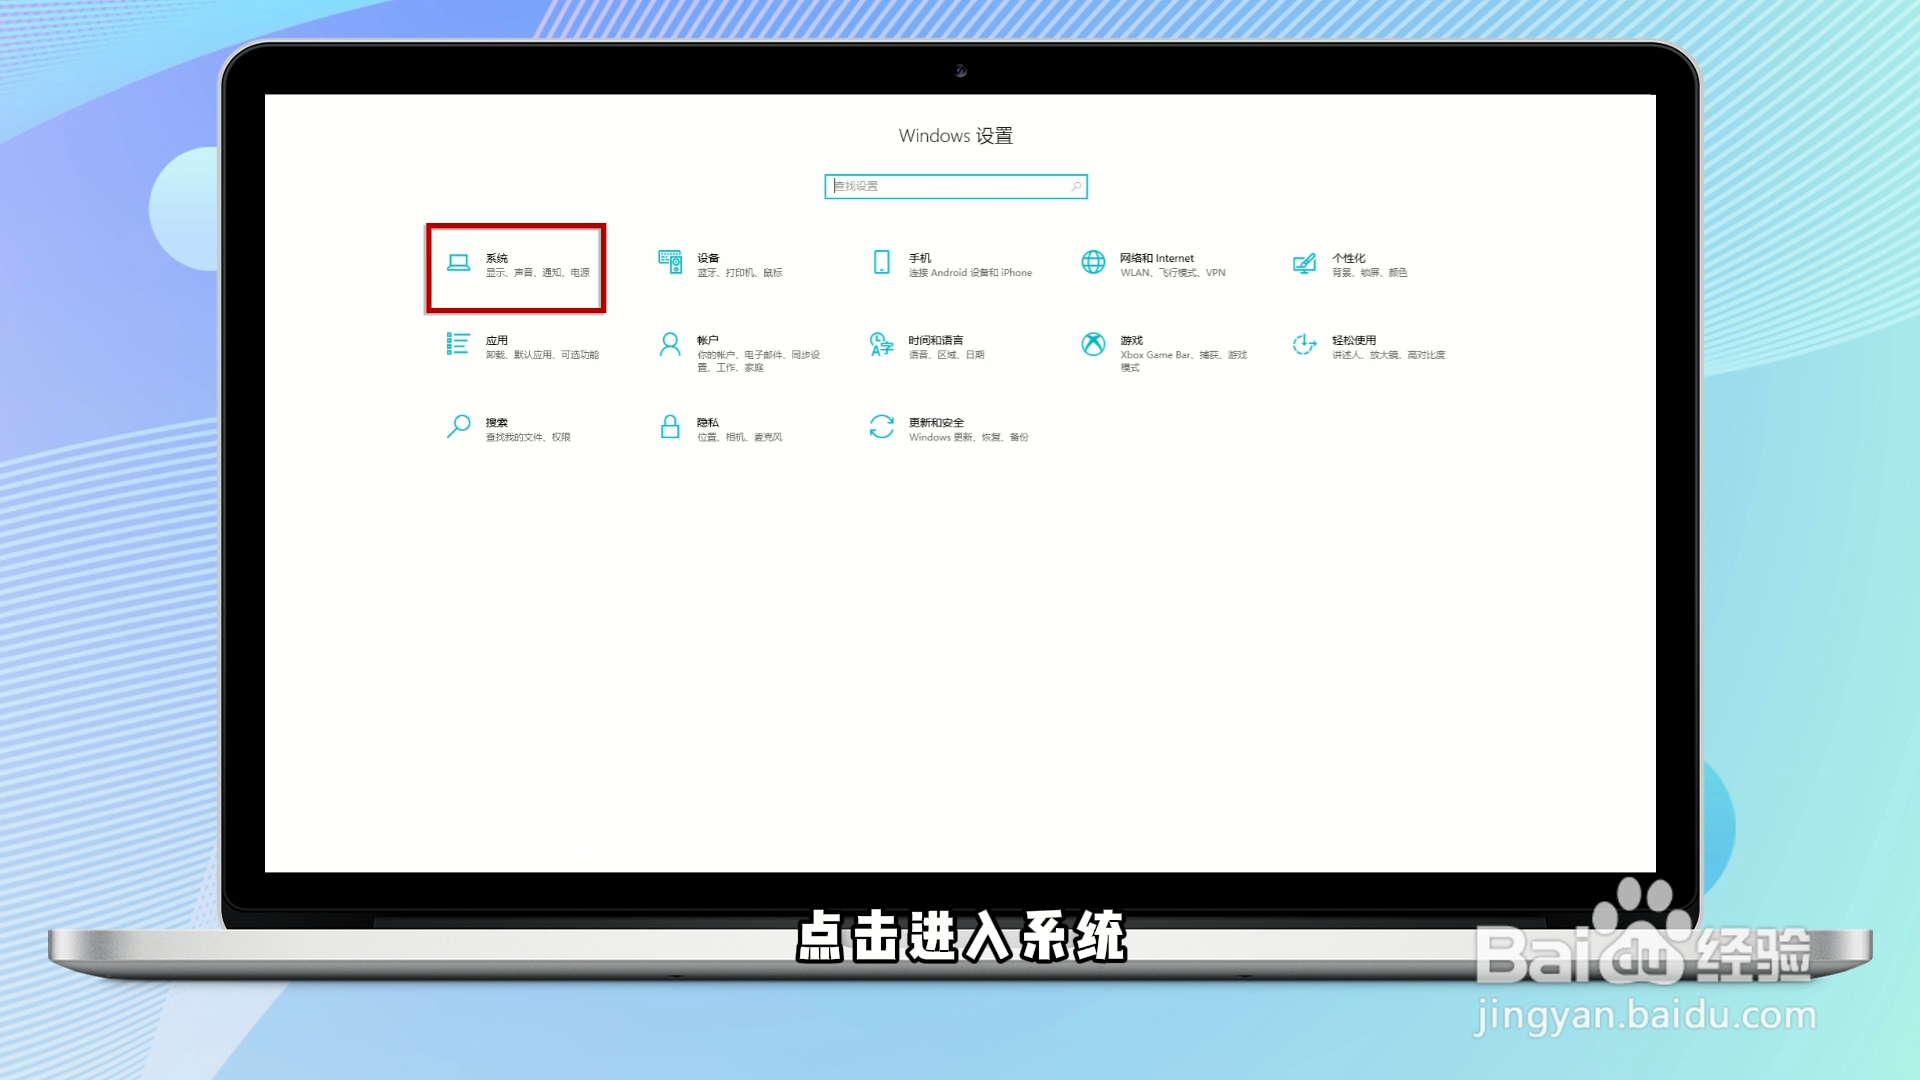Select the 更新和安全 category title

[x=936, y=422]
